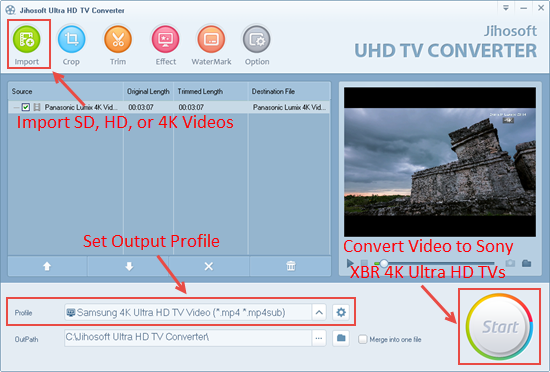Remove selected file with X button
Screen dimensions: 550x372
pos(209,266)
